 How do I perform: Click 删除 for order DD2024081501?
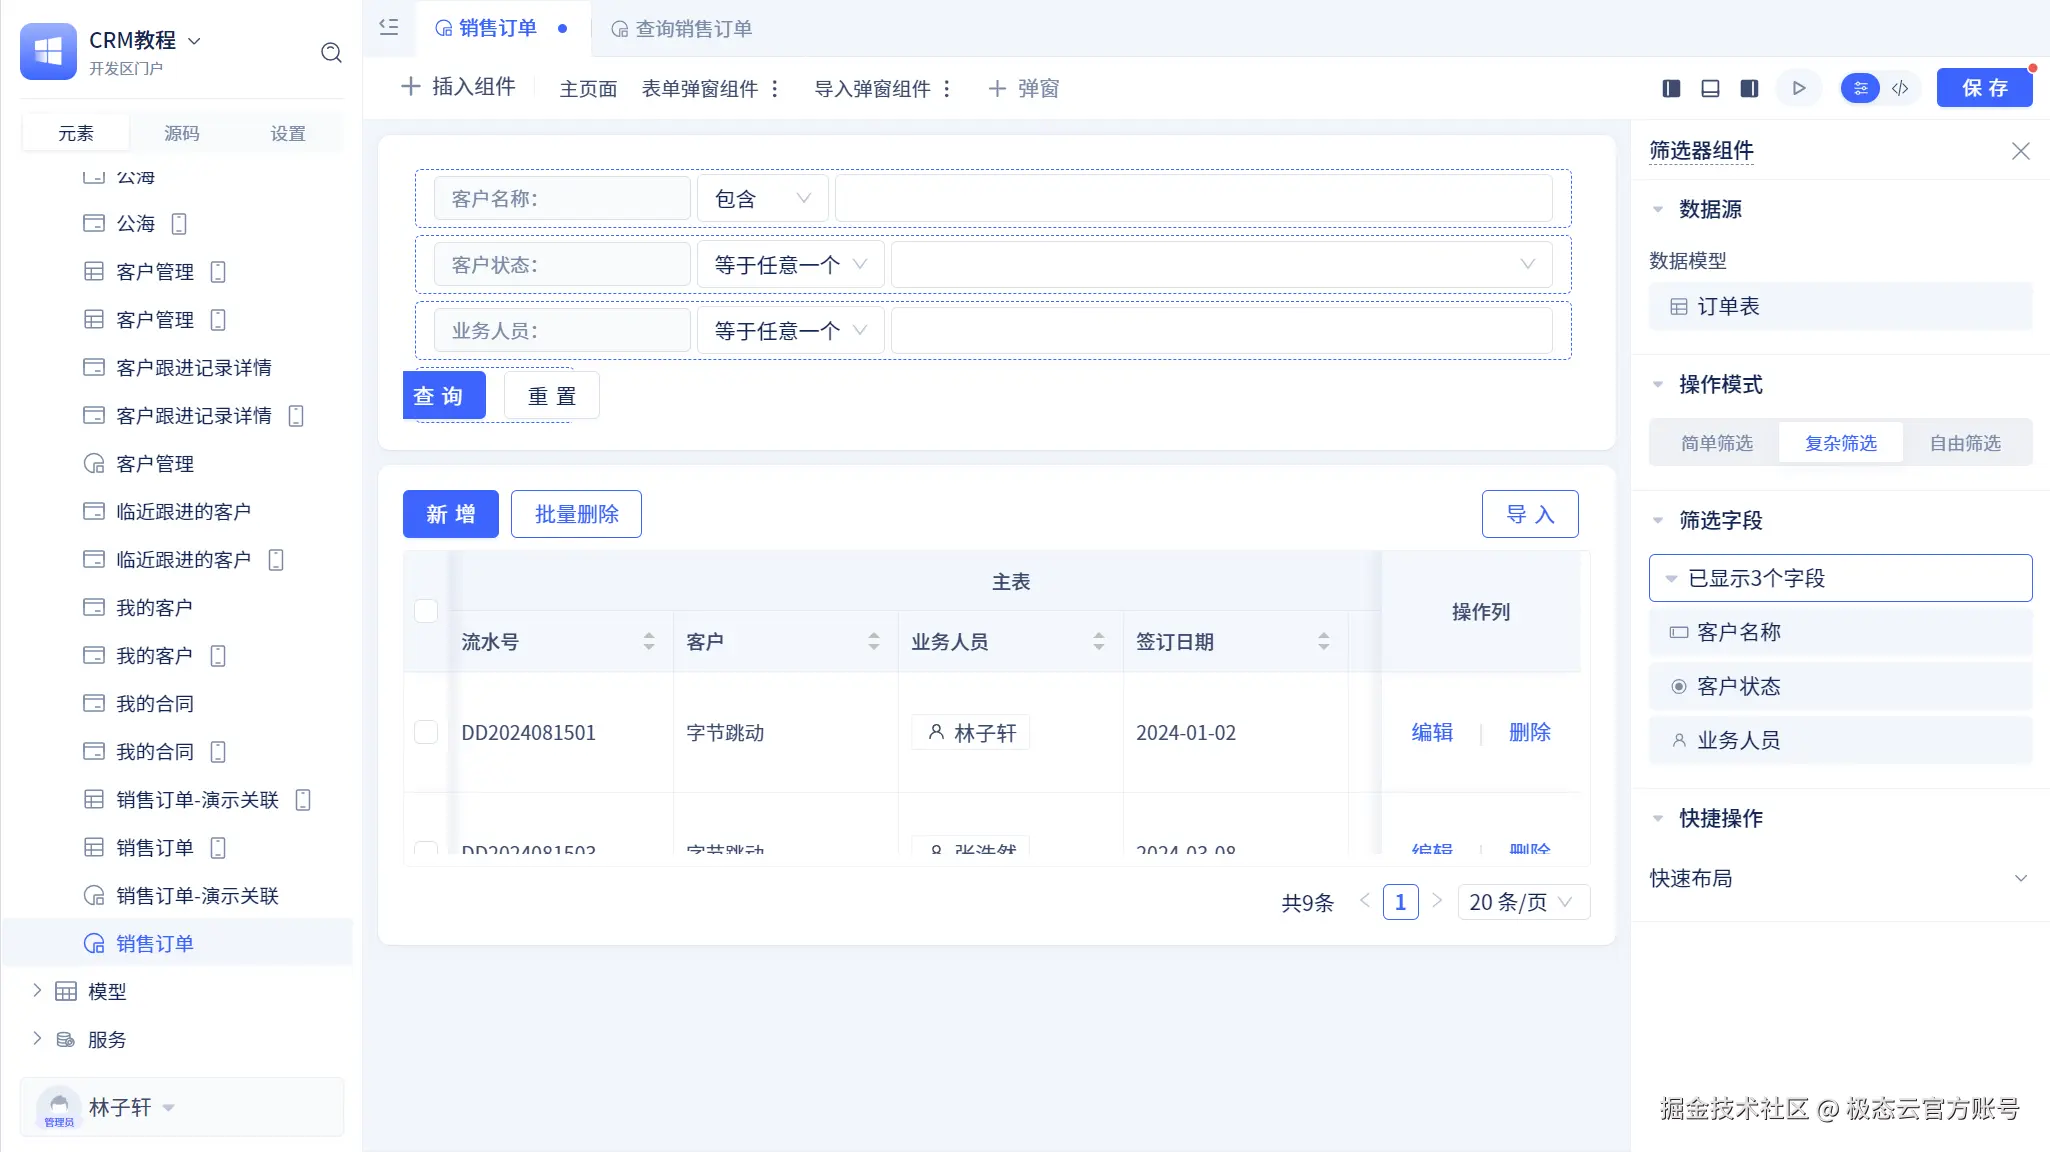(x=1530, y=732)
